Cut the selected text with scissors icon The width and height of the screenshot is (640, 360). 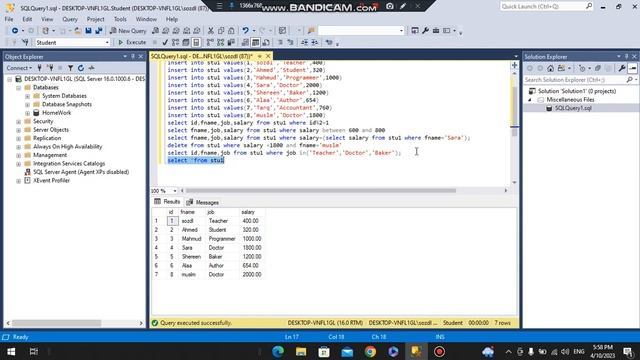(x=211, y=31)
